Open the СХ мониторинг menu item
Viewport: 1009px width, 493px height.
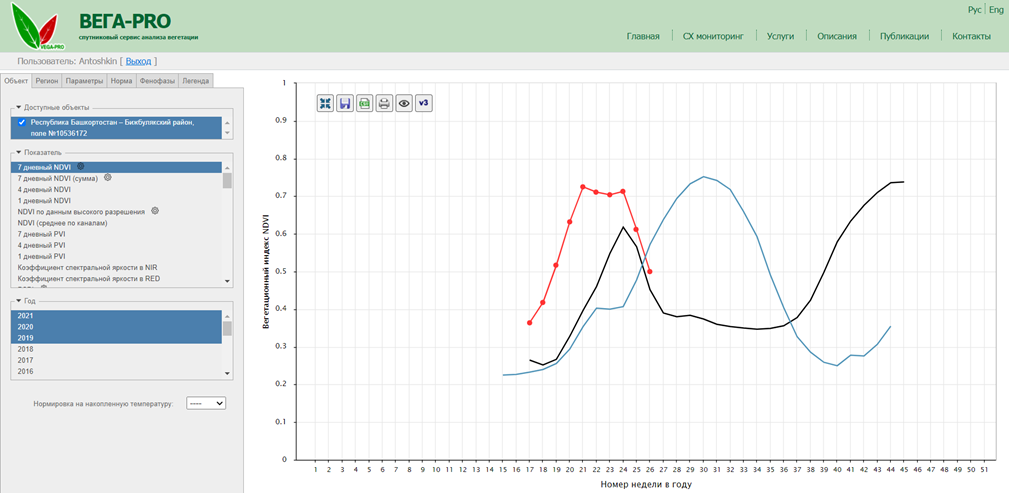(713, 36)
